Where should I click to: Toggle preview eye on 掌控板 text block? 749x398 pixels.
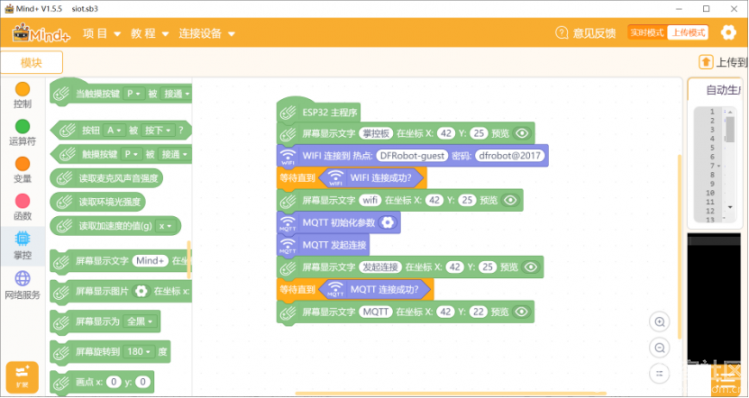pyautogui.click(x=522, y=133)
